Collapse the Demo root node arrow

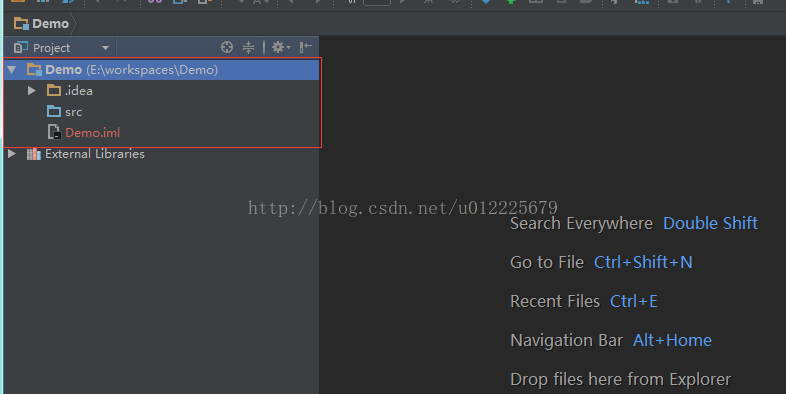[12, 69]
